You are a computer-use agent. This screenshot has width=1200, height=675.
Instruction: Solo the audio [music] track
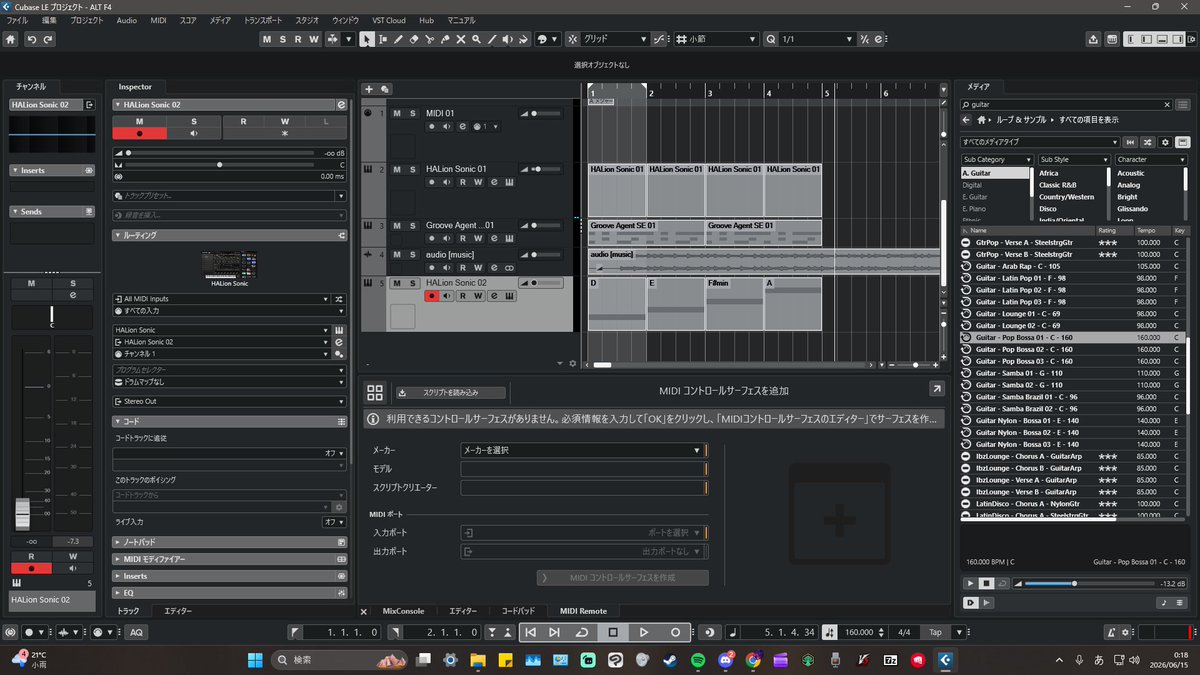(x=412, y=254)
